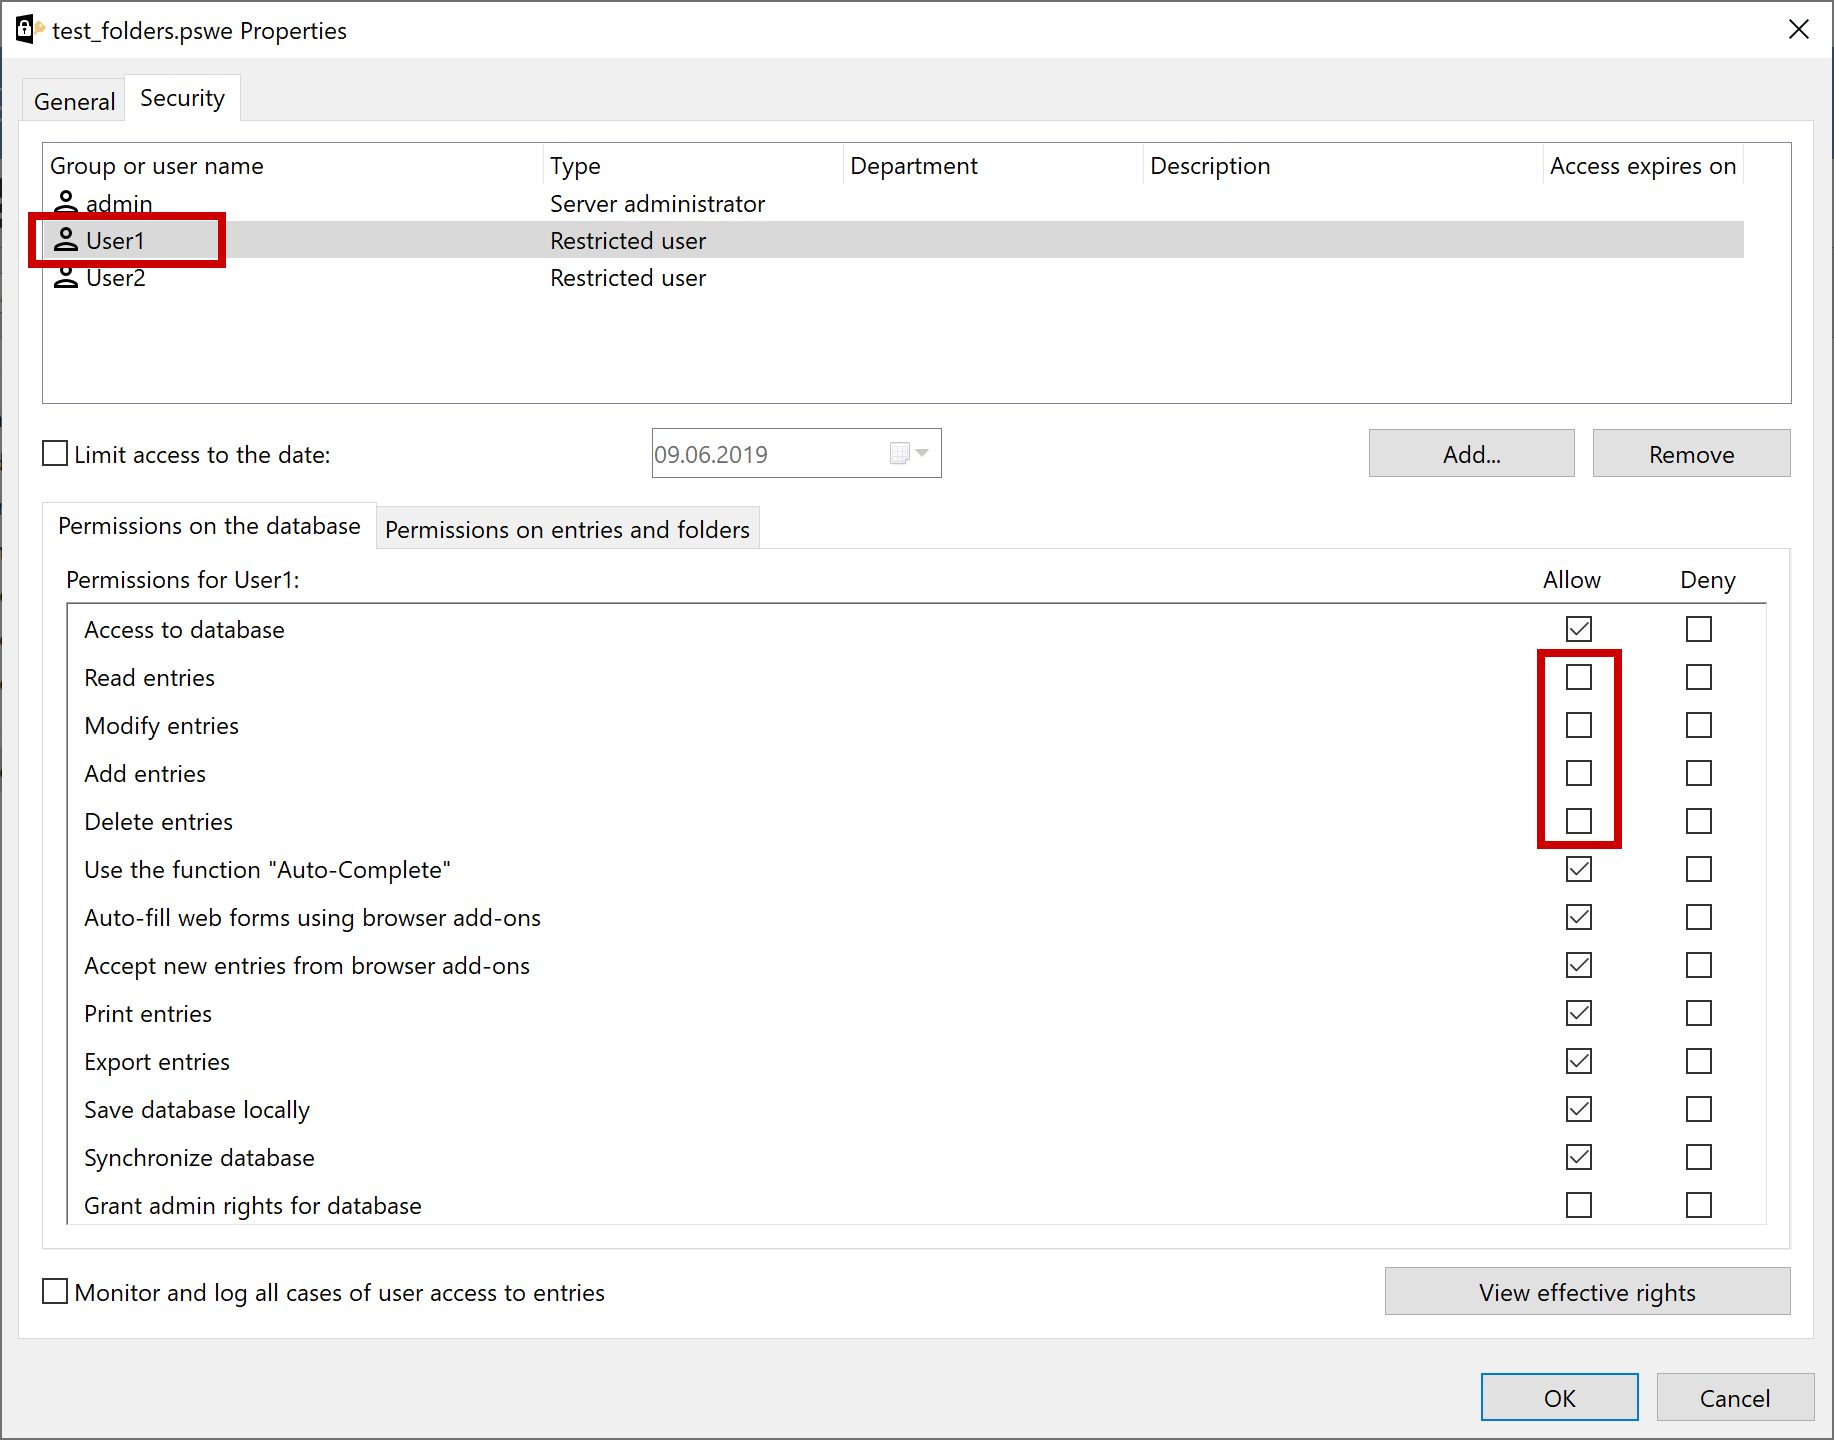Check Deny for Auto-fill web forms

coord(1699,917)
